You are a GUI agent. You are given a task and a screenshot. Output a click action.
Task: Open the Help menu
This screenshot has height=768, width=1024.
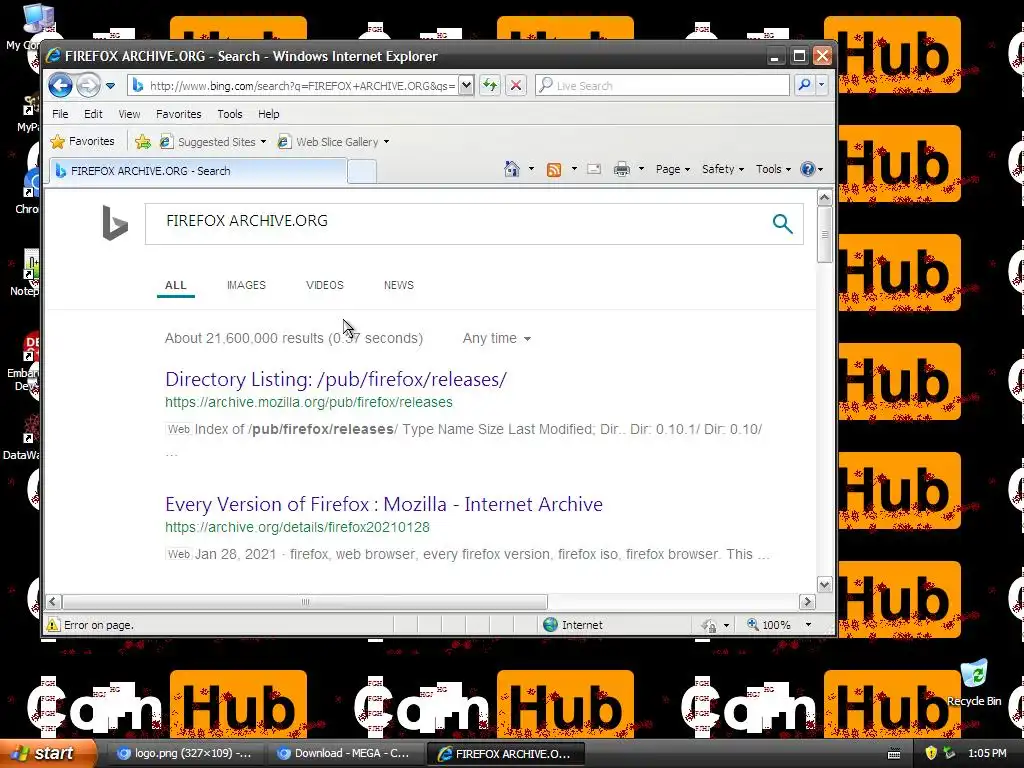coord(268,114)
